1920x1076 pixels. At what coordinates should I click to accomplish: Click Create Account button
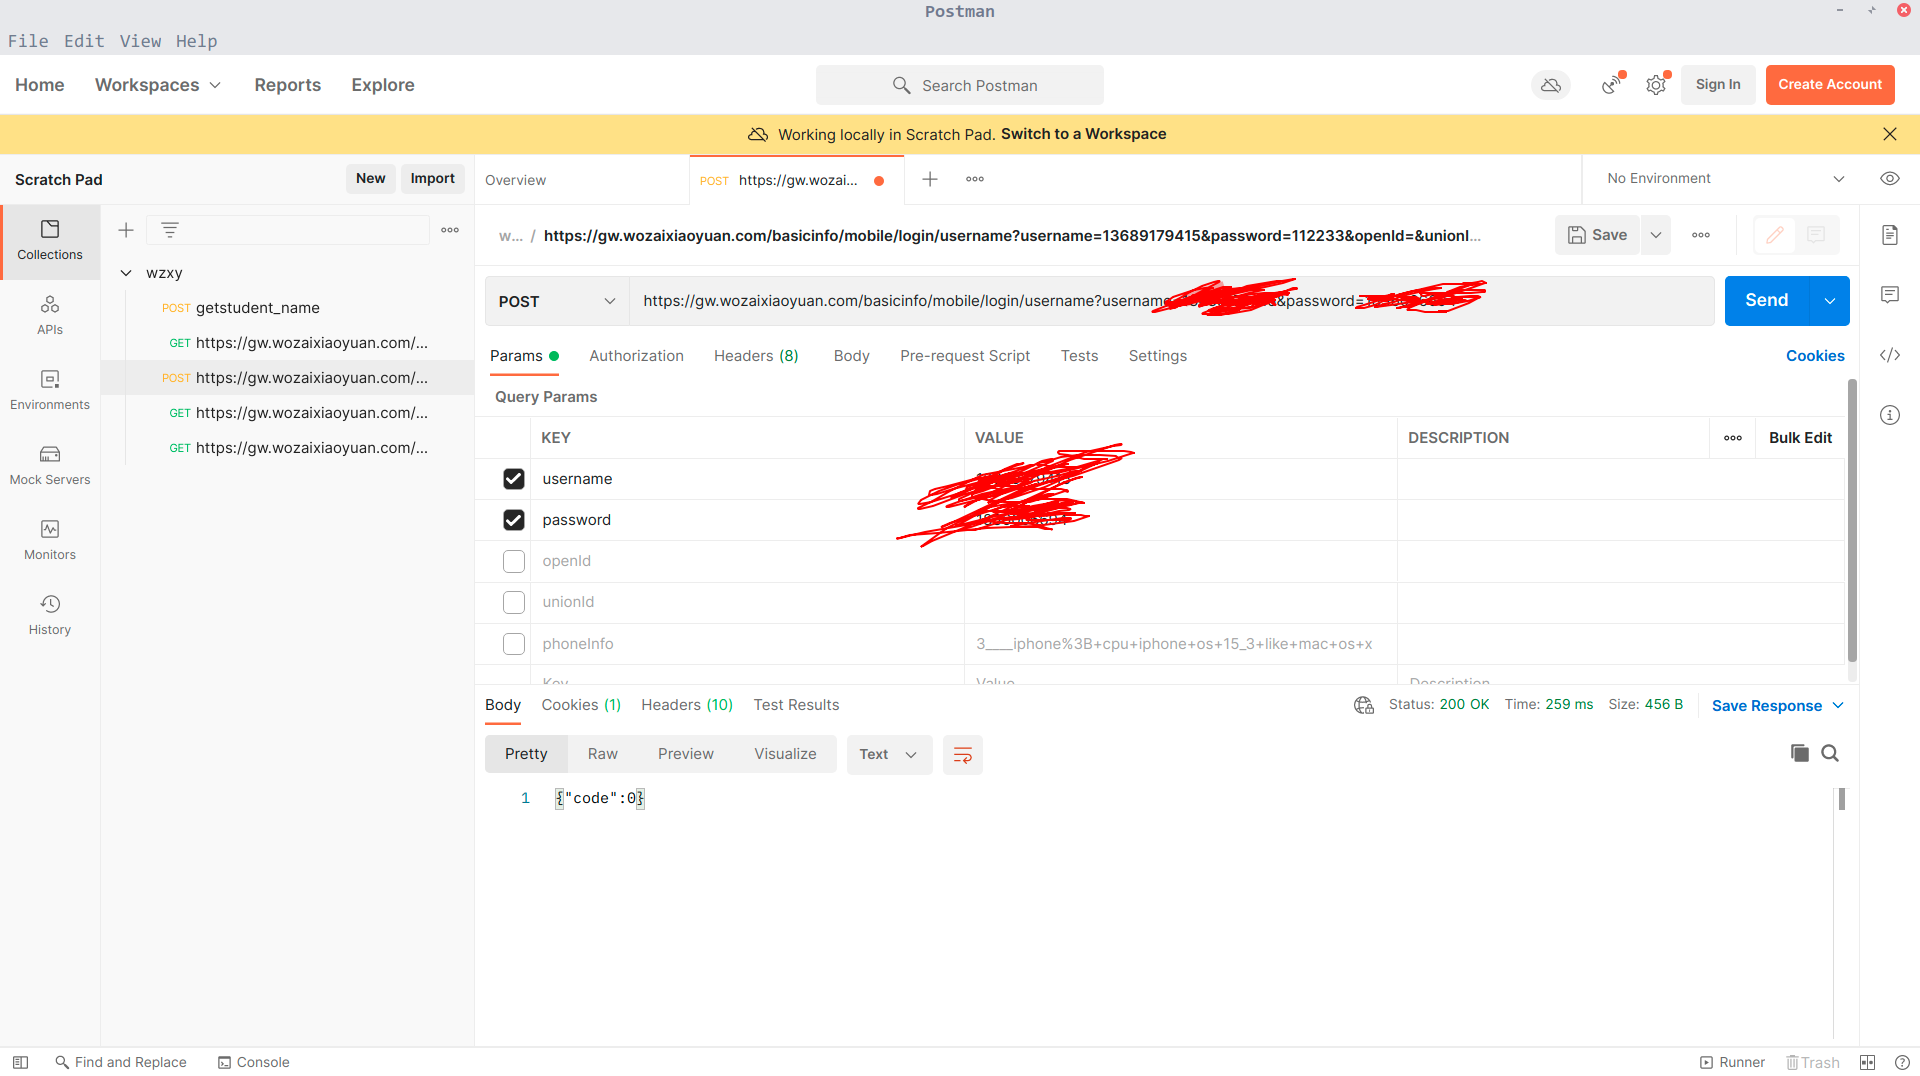coord(1829,85)
